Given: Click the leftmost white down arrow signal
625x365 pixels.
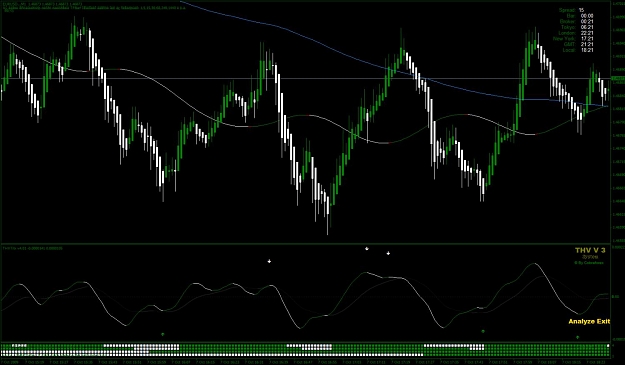Looking at the screenshot, I should coord(269,261).
